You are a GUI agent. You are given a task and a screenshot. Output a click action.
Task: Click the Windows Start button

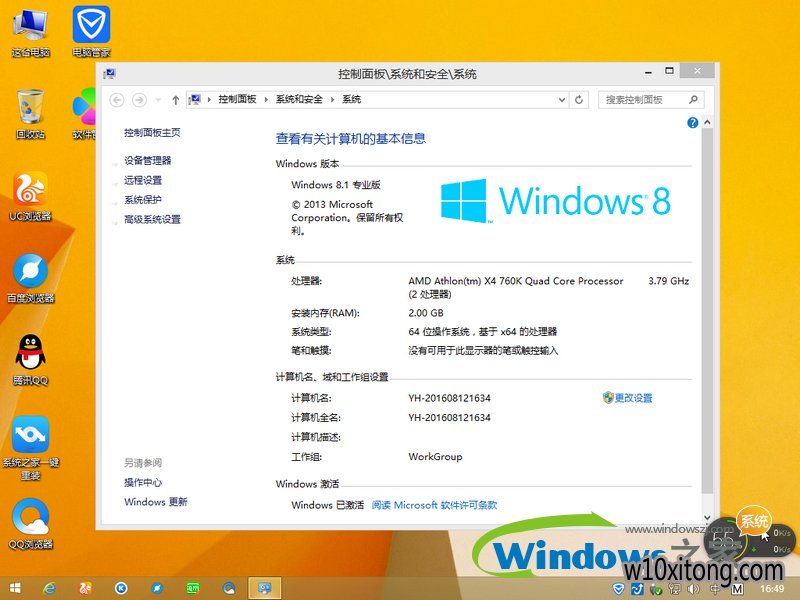click(14, 588)
